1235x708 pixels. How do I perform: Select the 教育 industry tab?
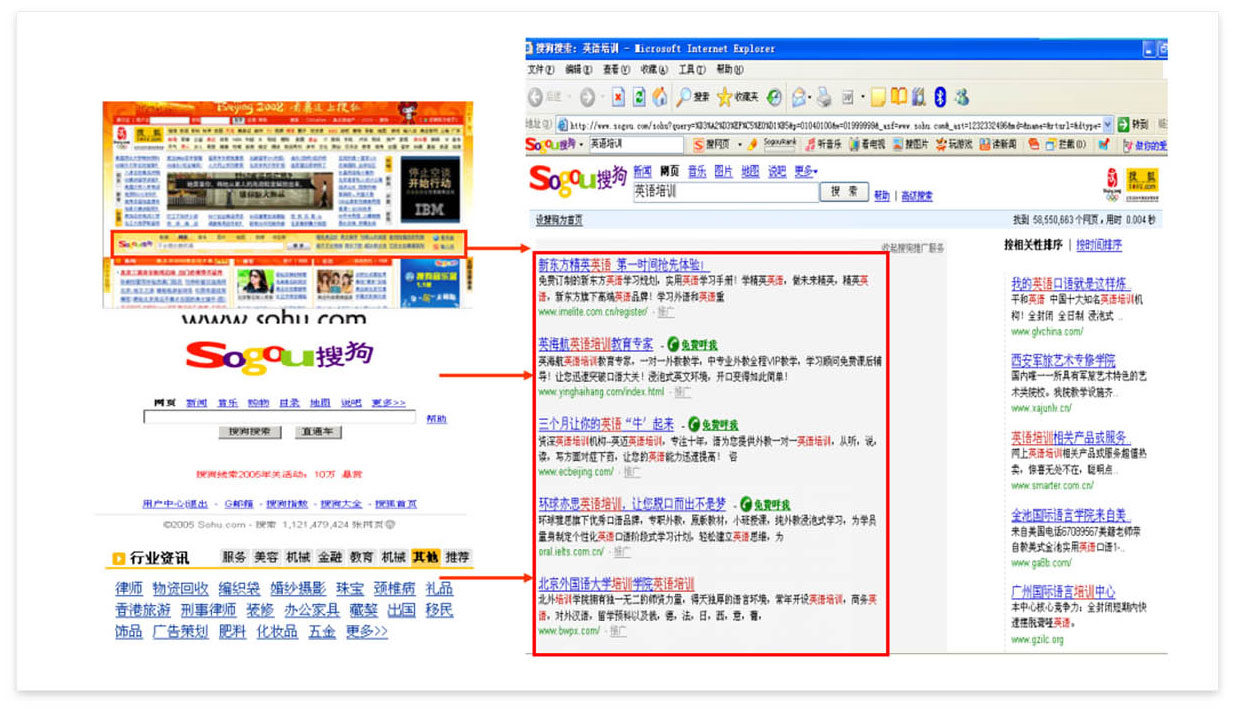point(362,557)
